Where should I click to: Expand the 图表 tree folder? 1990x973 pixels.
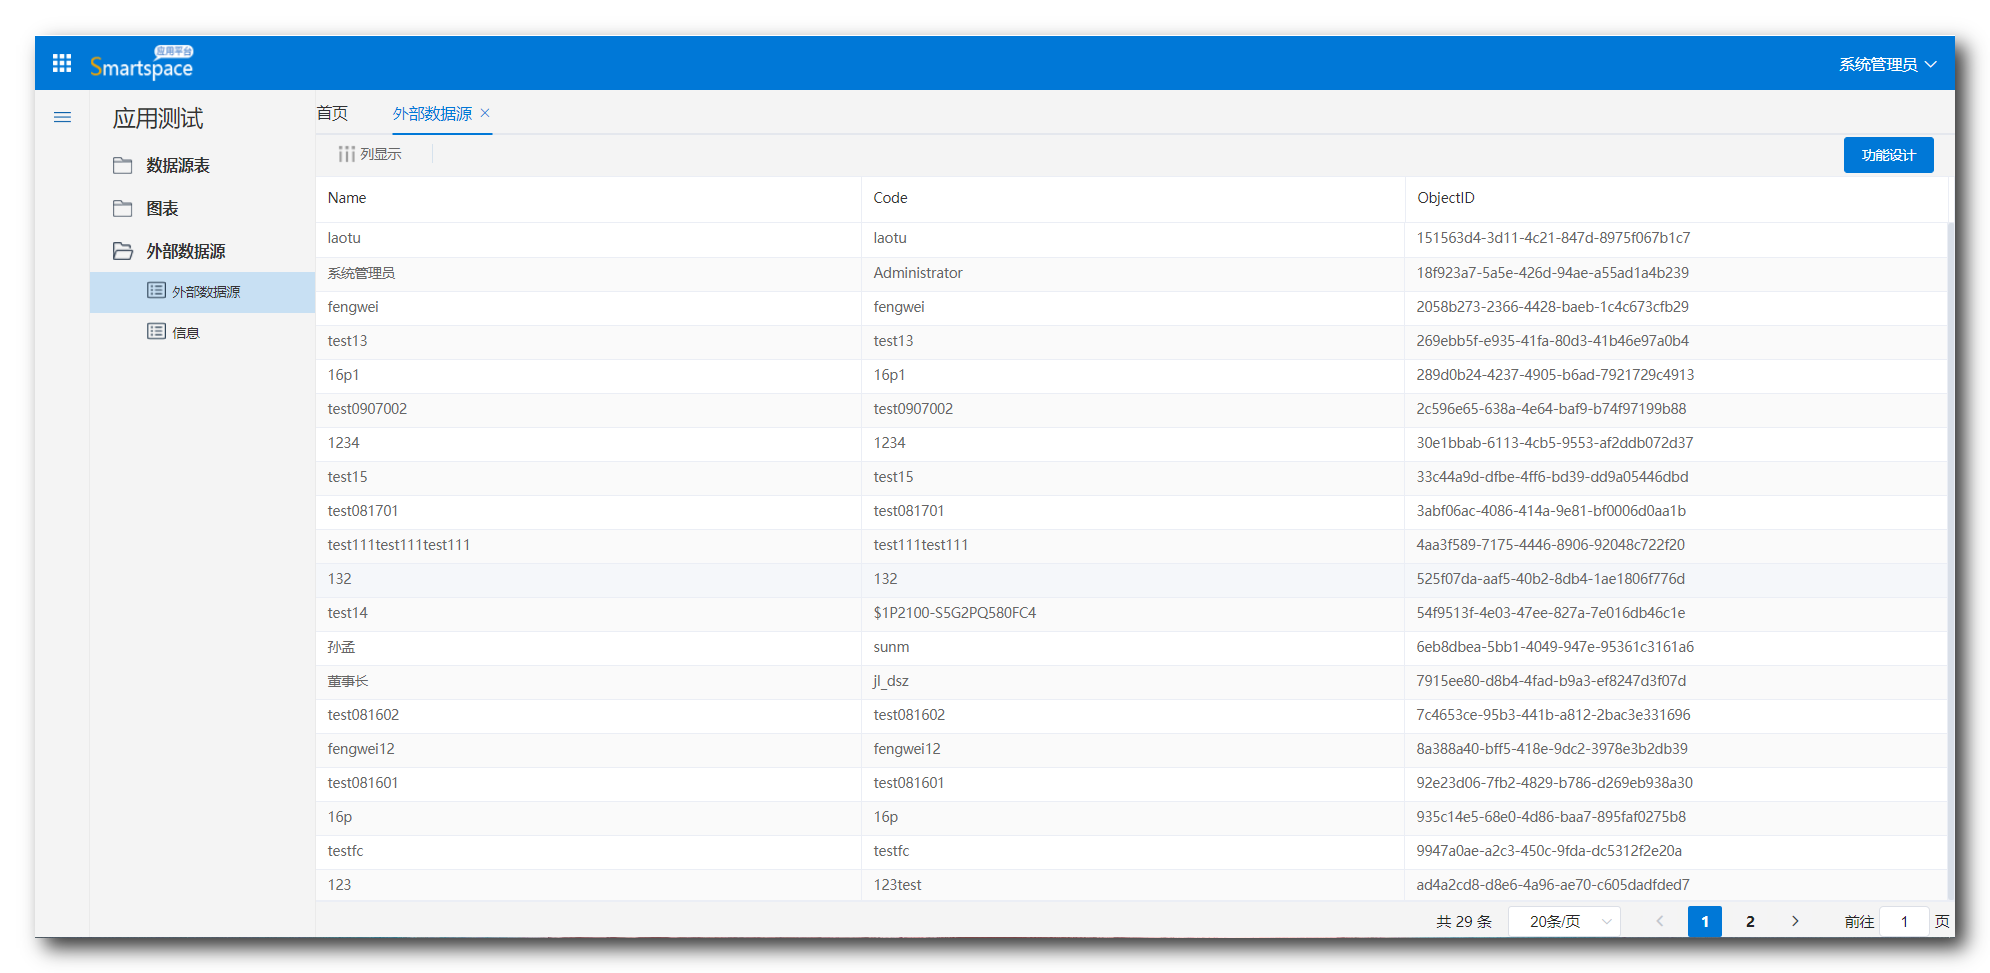click(x=162, y=208)
